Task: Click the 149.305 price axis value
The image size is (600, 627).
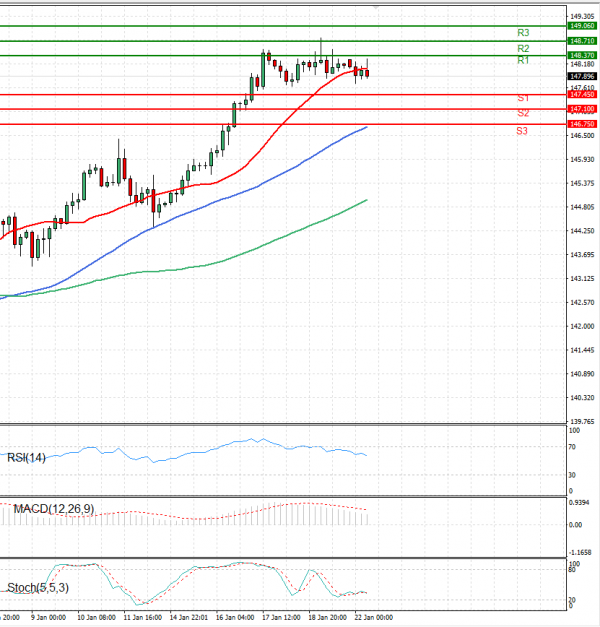Action: pos(582,16)
